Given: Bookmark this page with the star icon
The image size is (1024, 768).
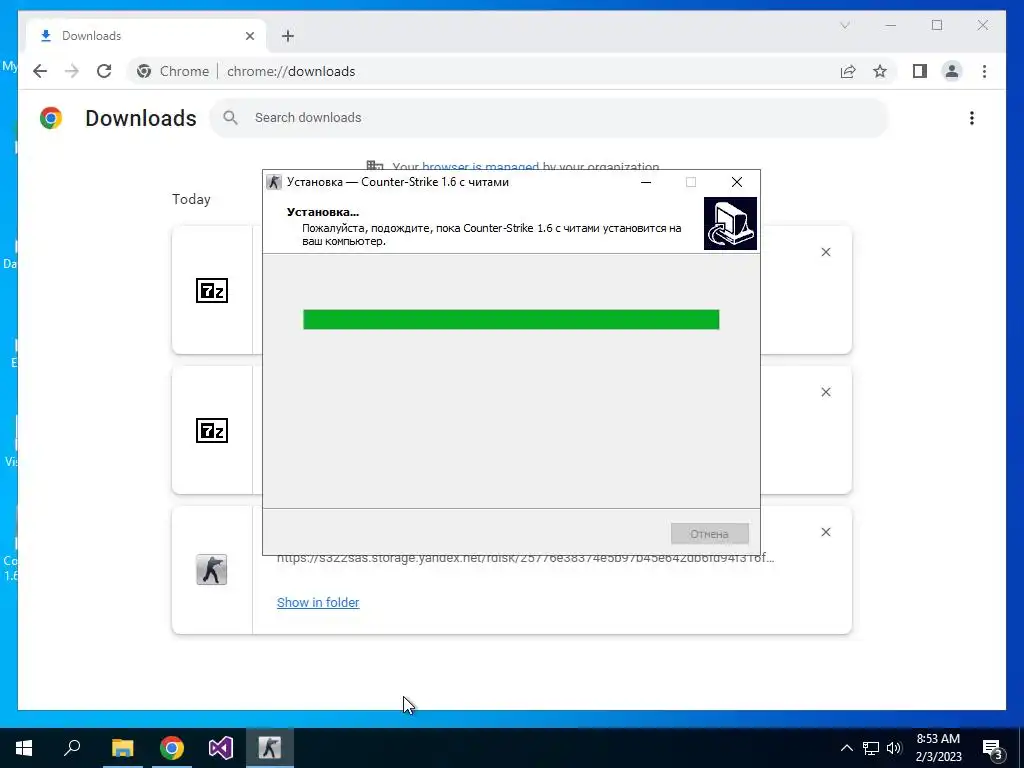Looking at the screenshot, I should coord(880,71).
